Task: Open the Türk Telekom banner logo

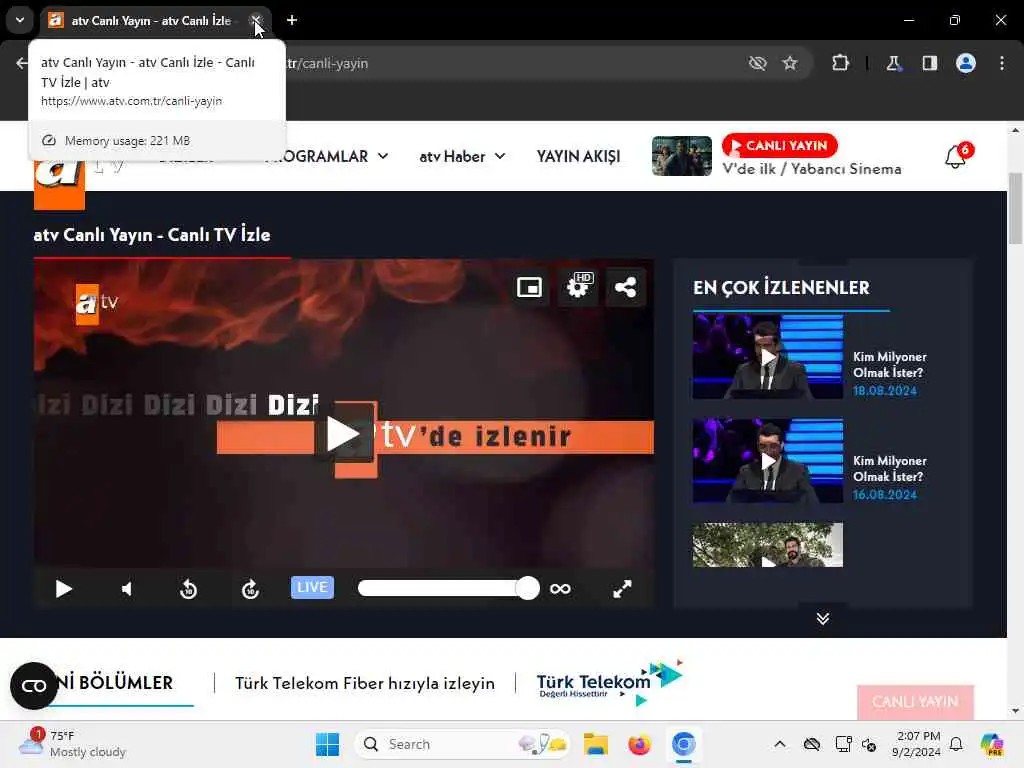Action: (x=609, y=682)
